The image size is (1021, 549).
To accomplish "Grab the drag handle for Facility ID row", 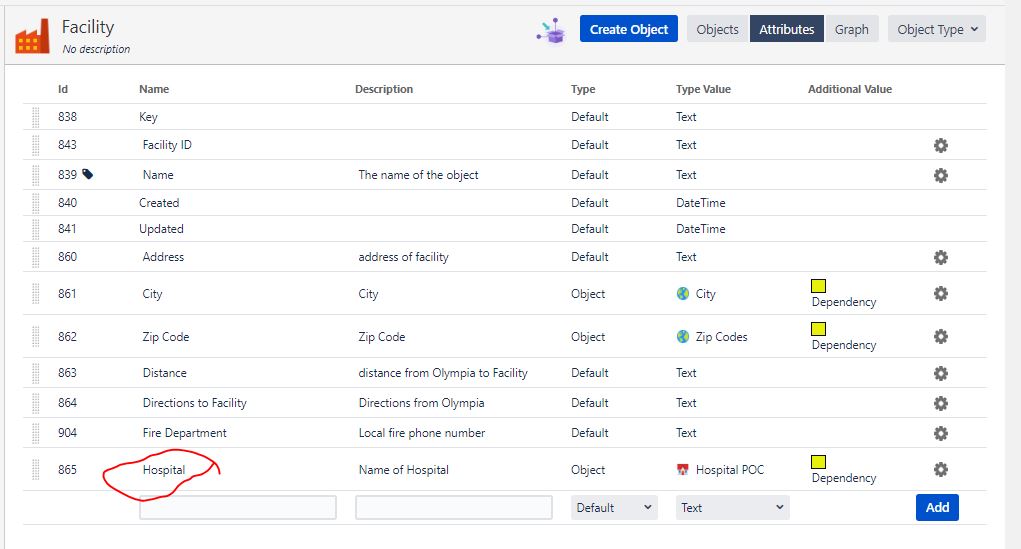I will tap(36, 145).
